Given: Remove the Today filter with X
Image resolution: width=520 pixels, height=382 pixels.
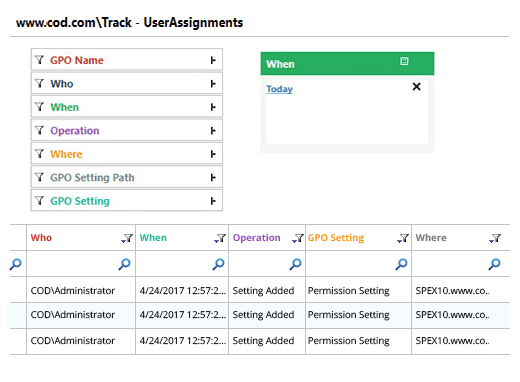Looking at the screenshot, I should pyautogui.click(x=416, y=87).
